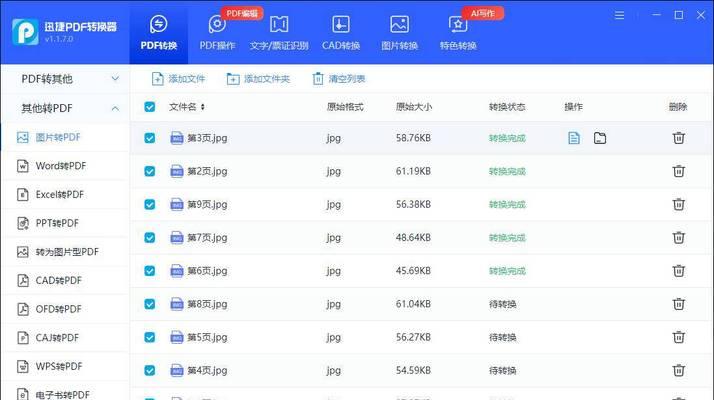Select 图片转PDF in the sidebar
The width and height of the screenshot is (714, 400).
tap(65, 137)
